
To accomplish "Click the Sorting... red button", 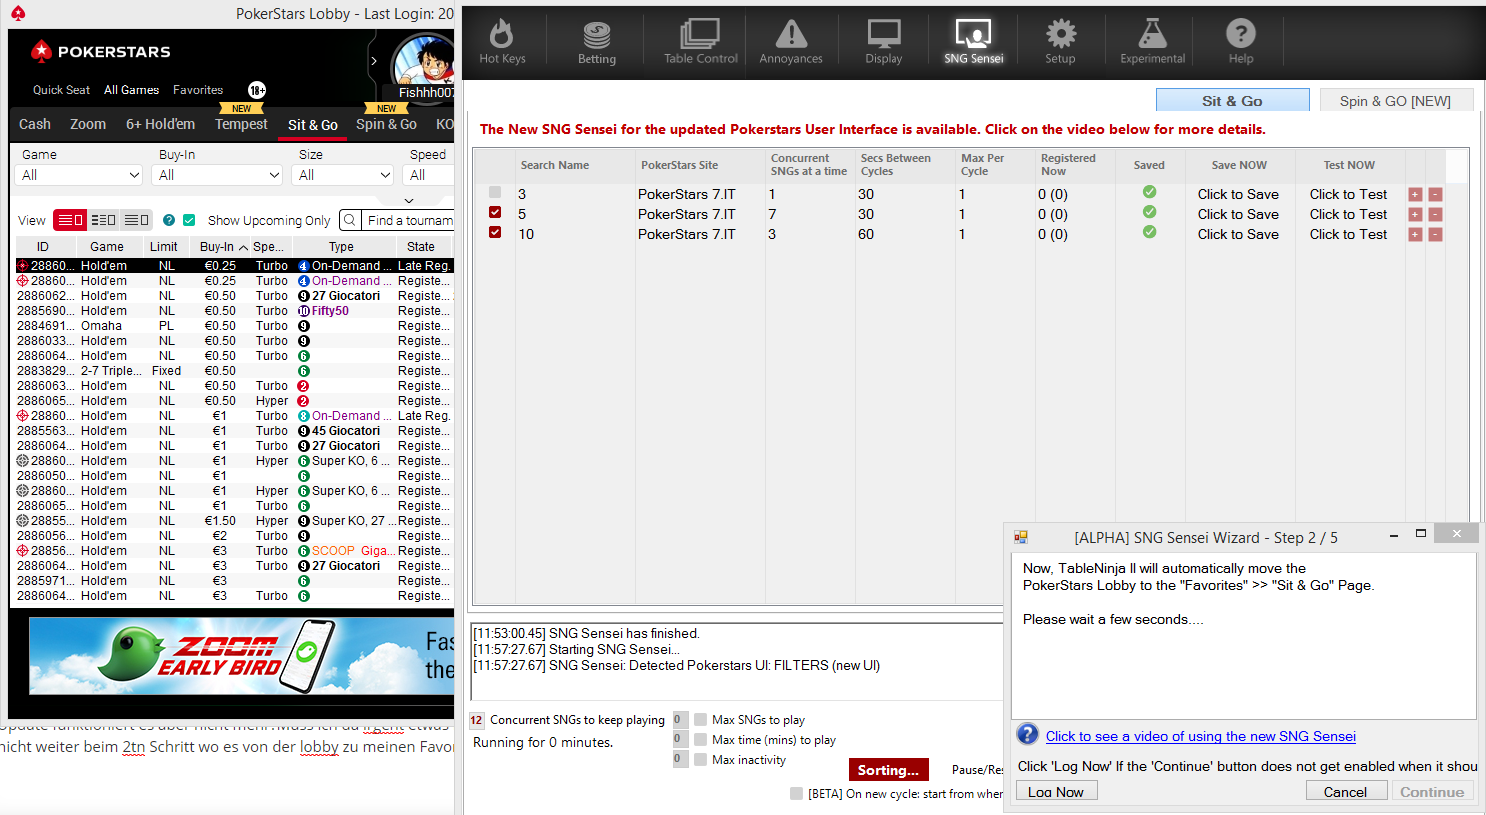I will click(888, 769).
